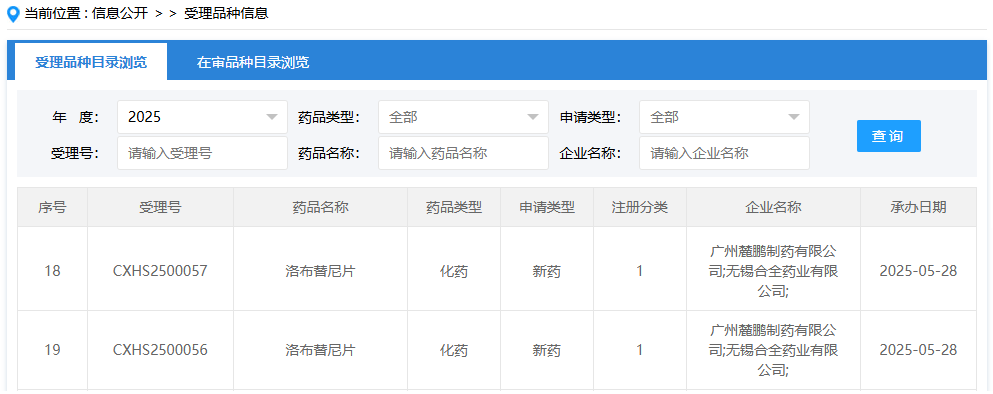Click the company name in CXHS2500056 row
993x394 pixels.
(x=773, y=350)
